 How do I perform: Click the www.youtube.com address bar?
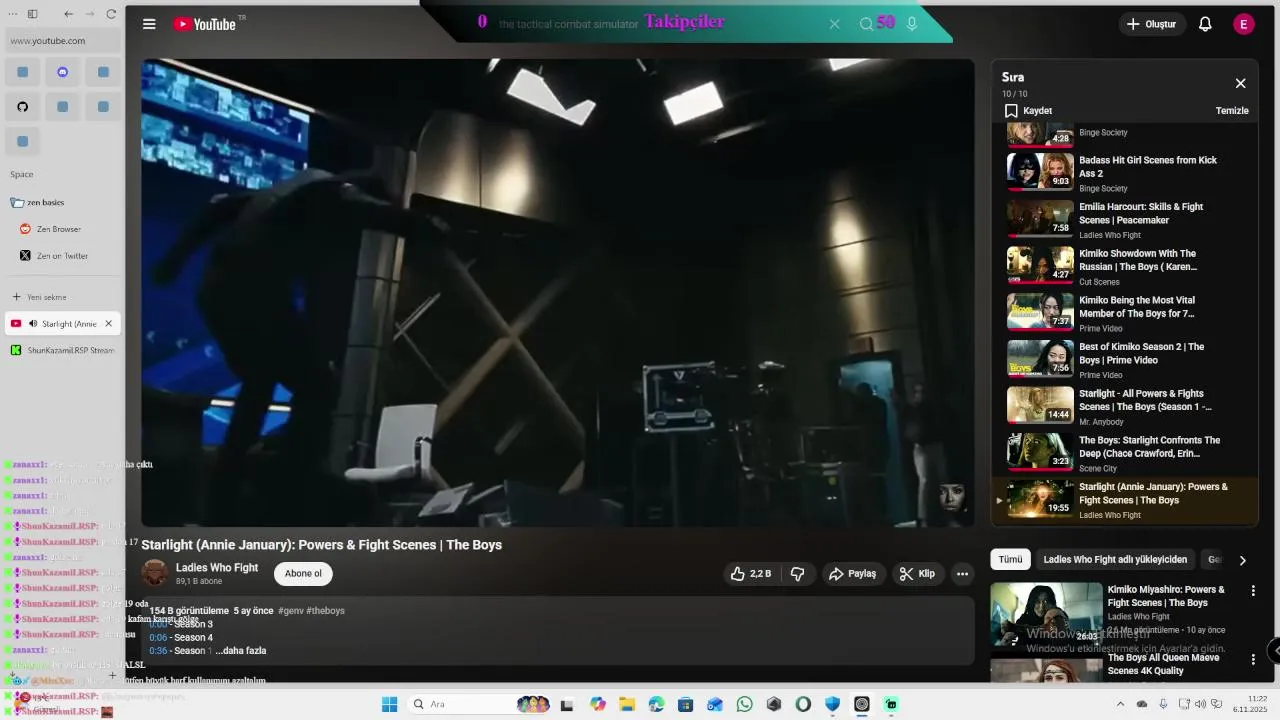coord(64,41)
